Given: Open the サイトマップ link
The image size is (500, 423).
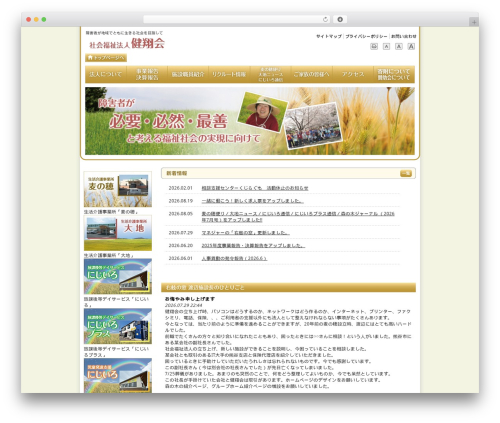Looking at the screenshot, I should [x=329, y=36].
